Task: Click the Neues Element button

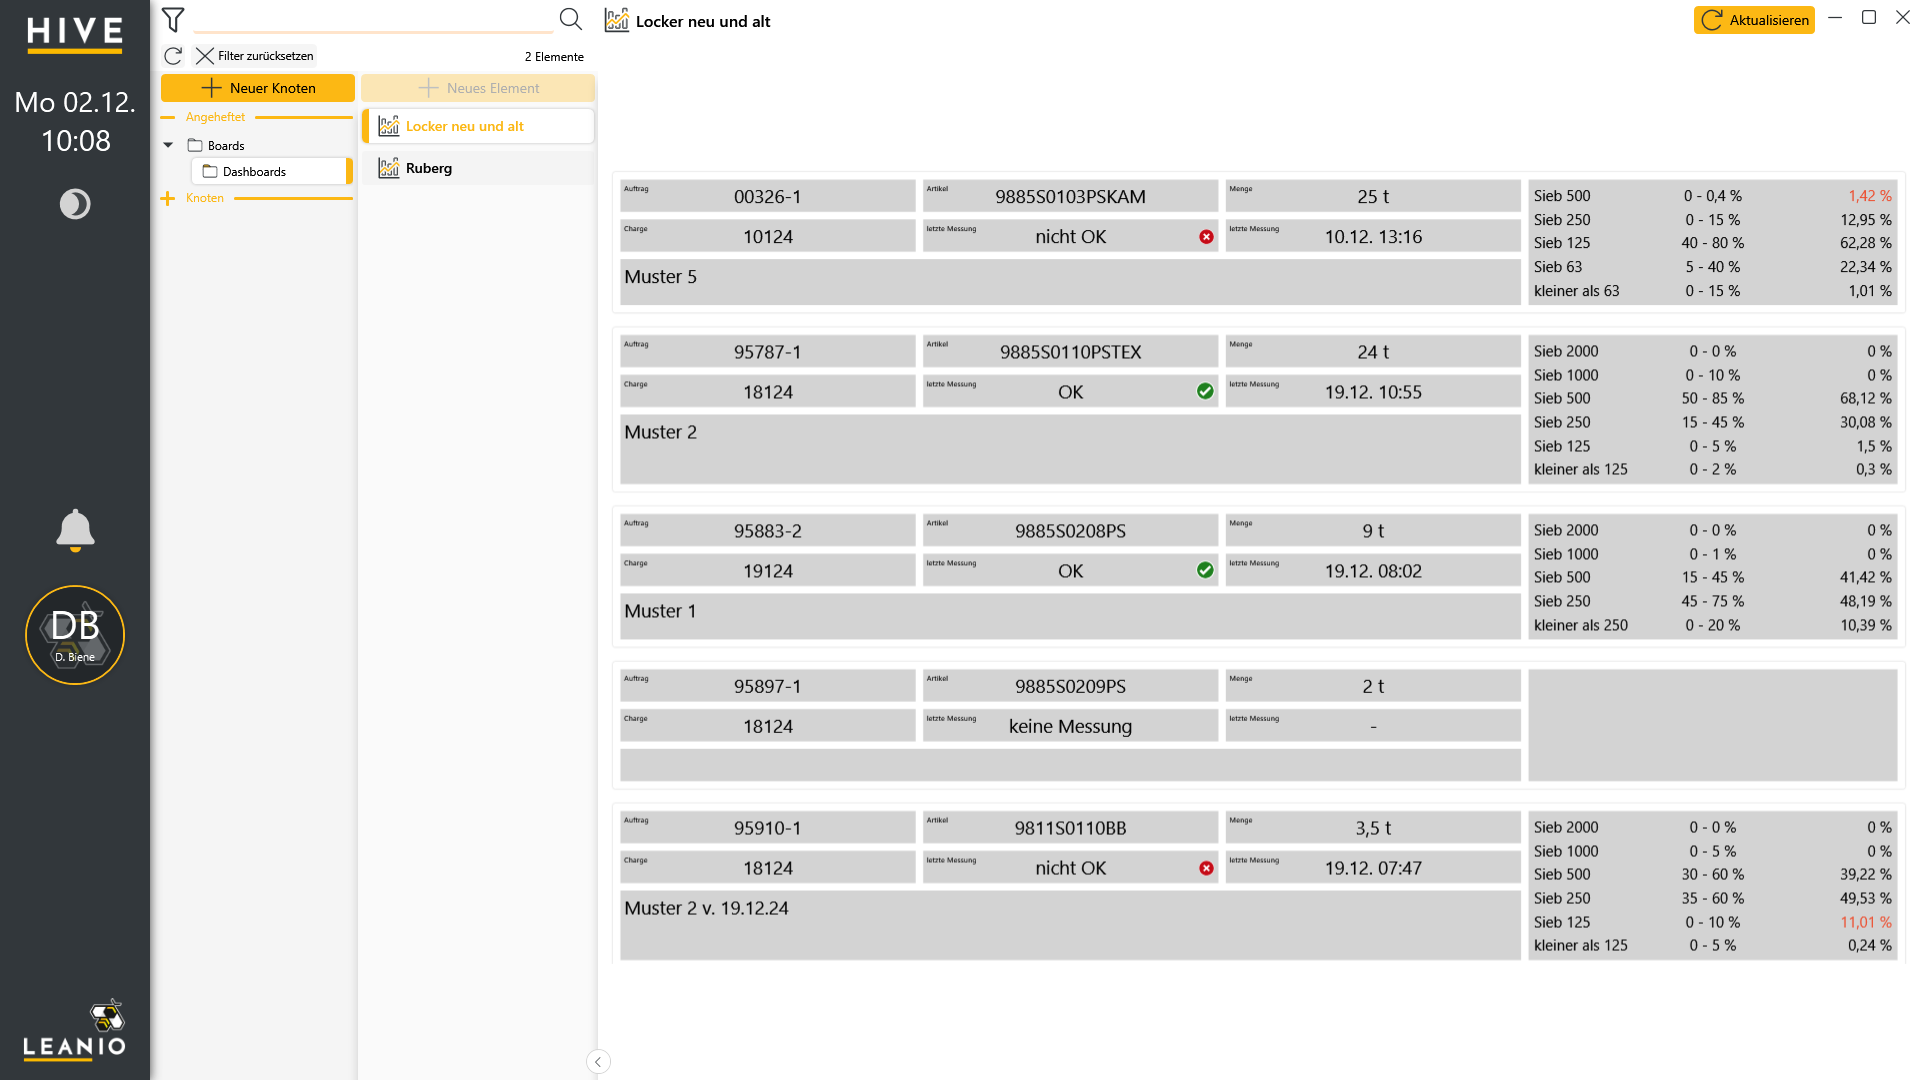Action: [478, 88]
